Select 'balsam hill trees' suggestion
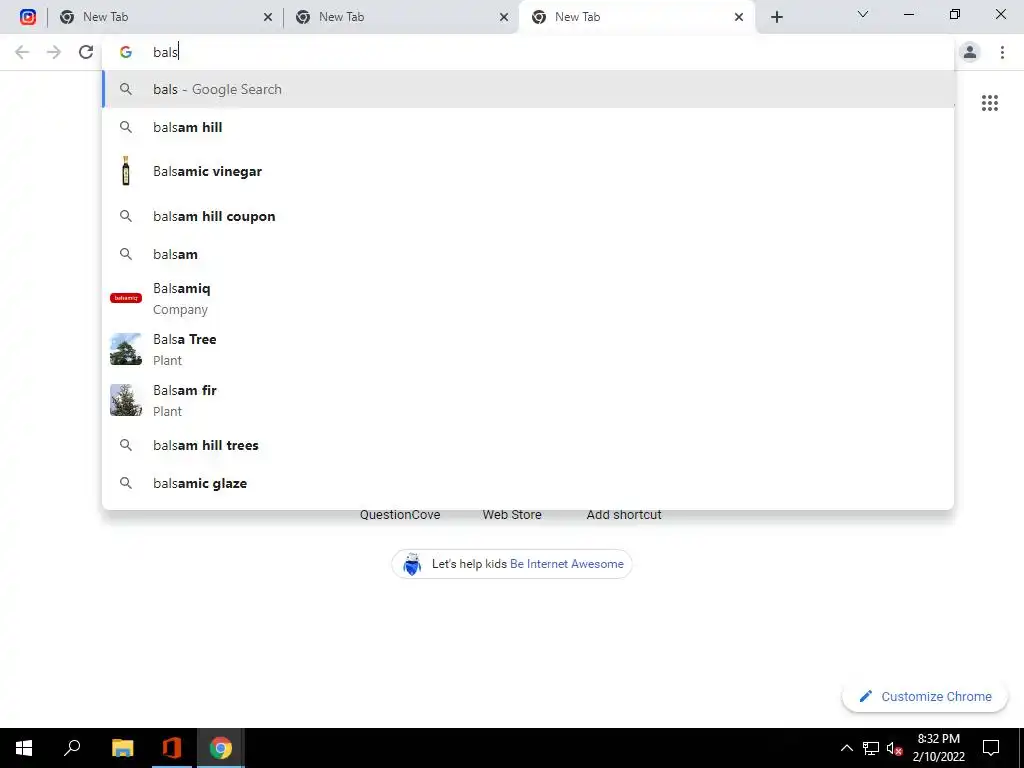Screen dimensions: 1024x768 click(x=528, y=445)
